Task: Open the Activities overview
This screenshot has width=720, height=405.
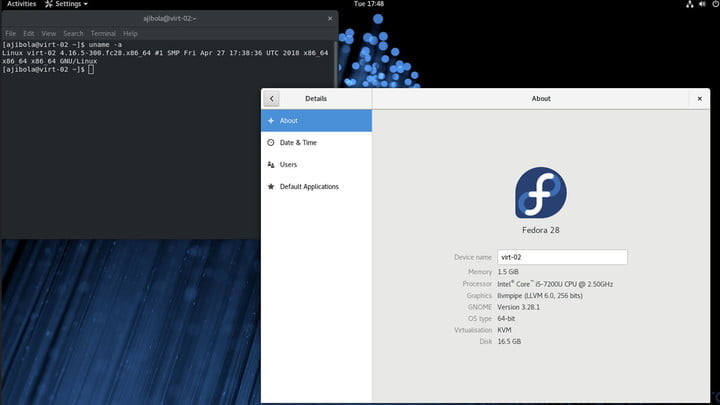Action: 22,4
